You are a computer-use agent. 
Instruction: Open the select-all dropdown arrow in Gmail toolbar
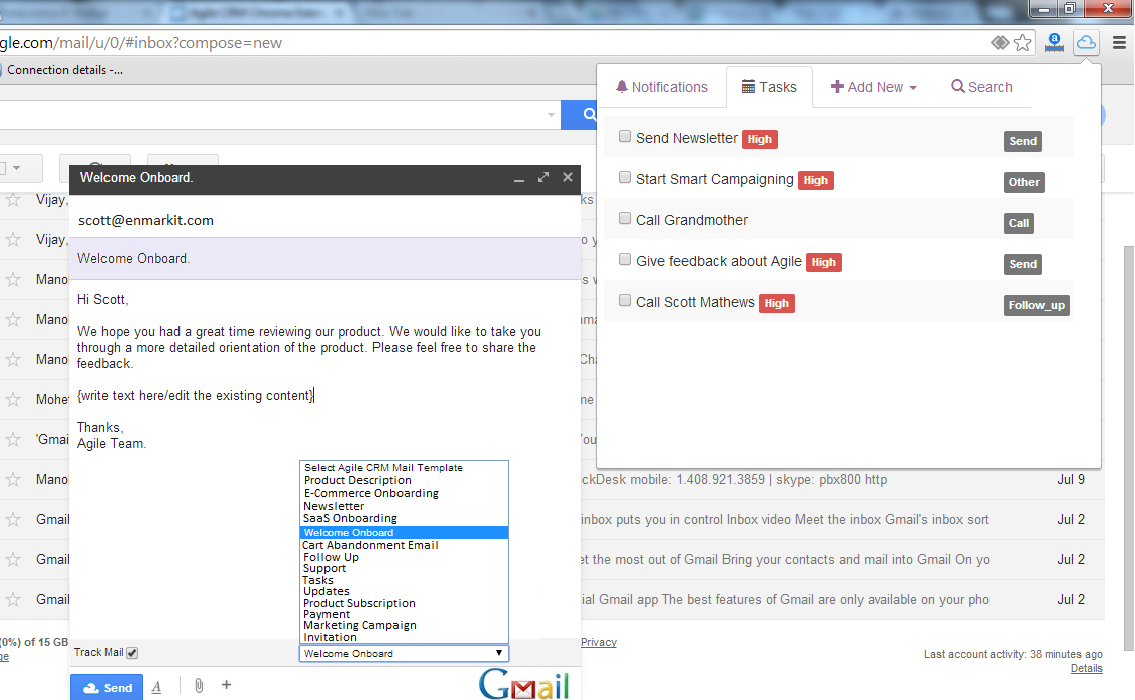pyautogui.click(x=16, y=168)
